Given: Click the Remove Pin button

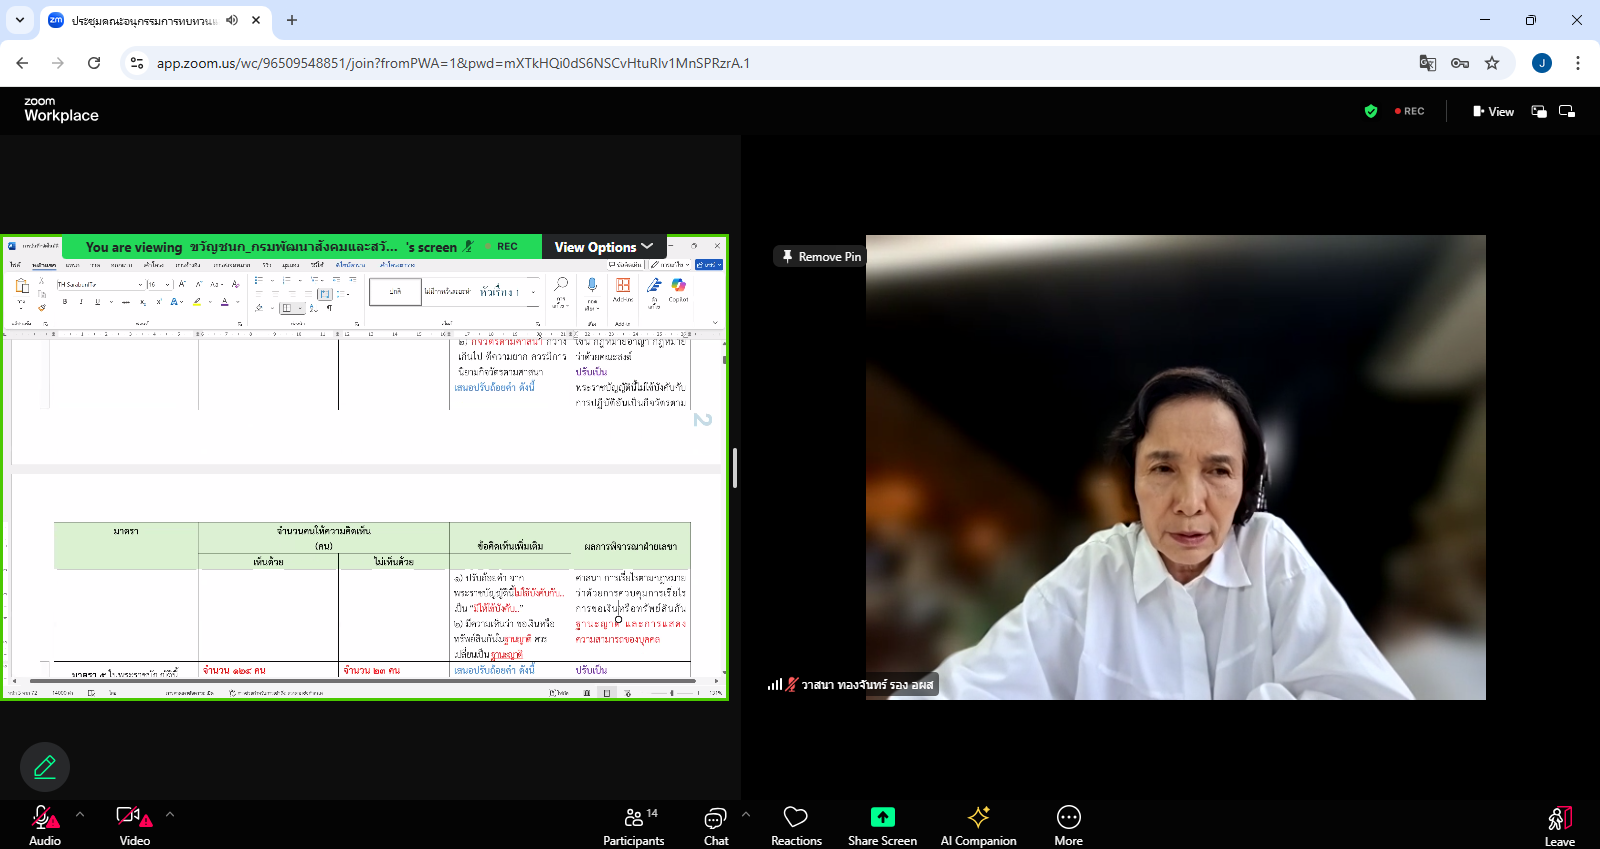Looking at the screenshot, I should coord(821,257).
